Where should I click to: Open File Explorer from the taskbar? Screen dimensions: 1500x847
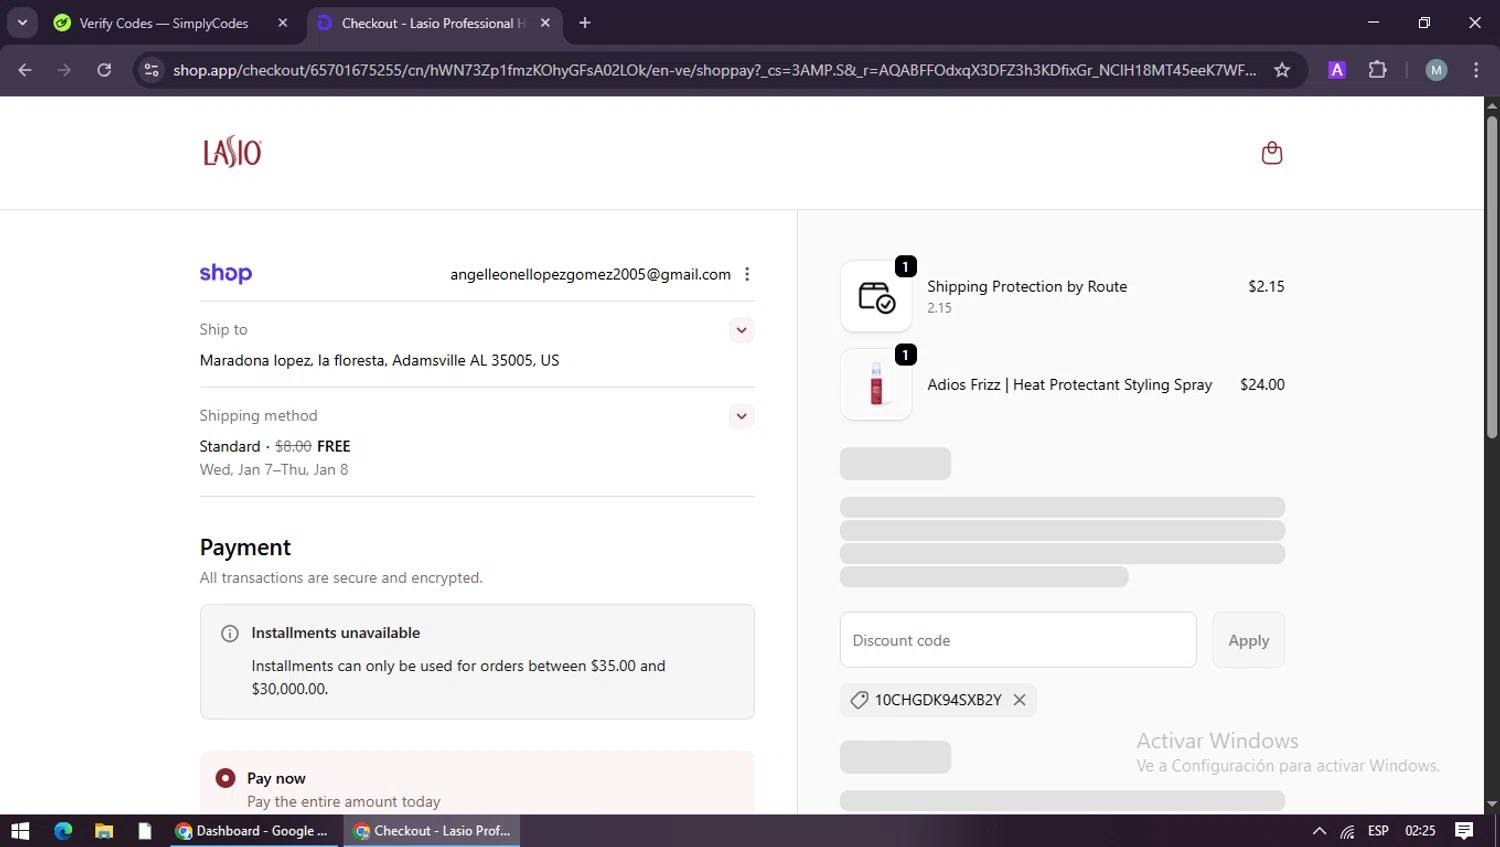(x=104, y=831)
